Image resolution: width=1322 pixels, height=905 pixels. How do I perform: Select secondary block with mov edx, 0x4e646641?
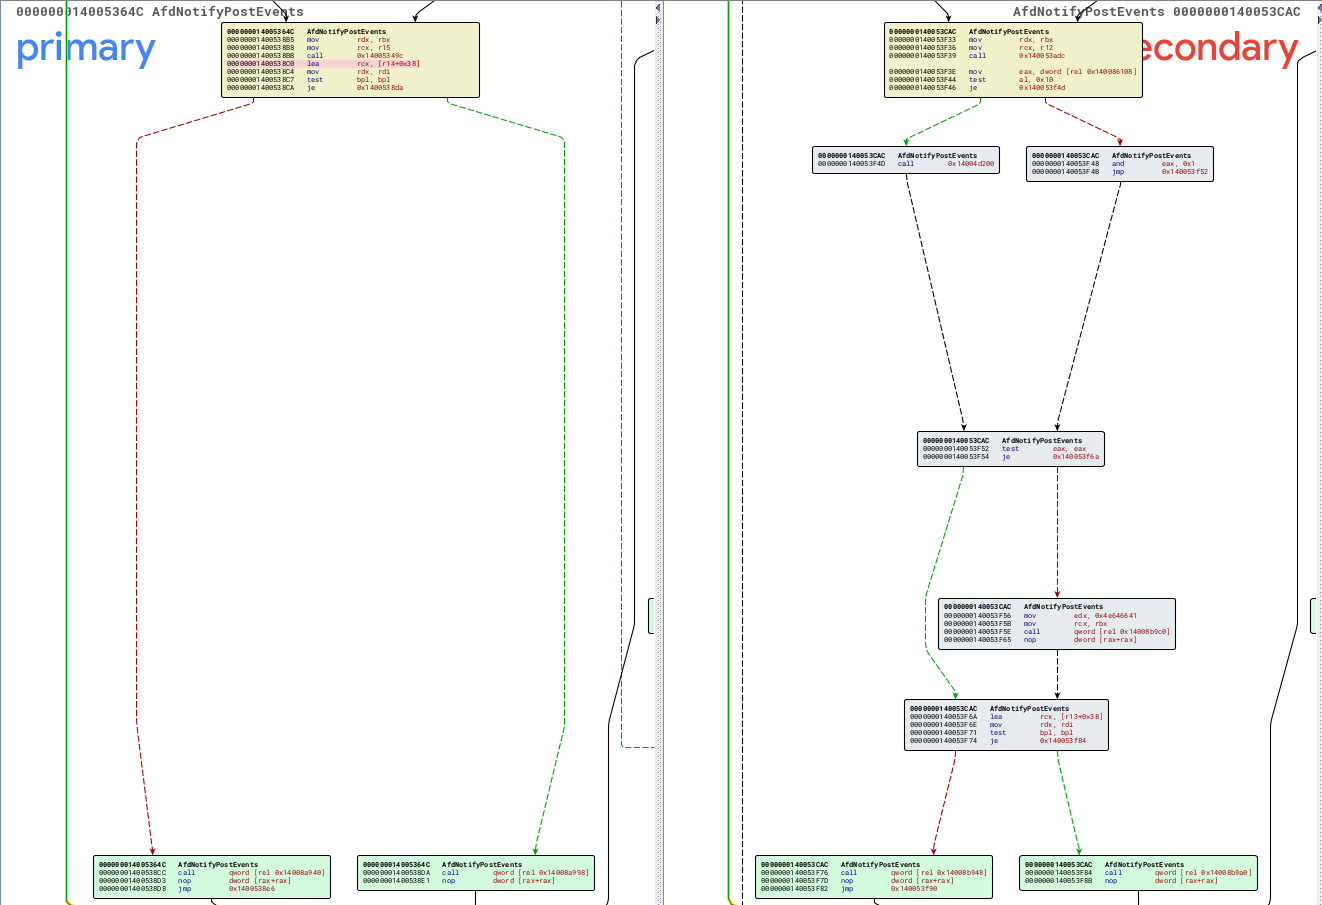[1056, 623]
